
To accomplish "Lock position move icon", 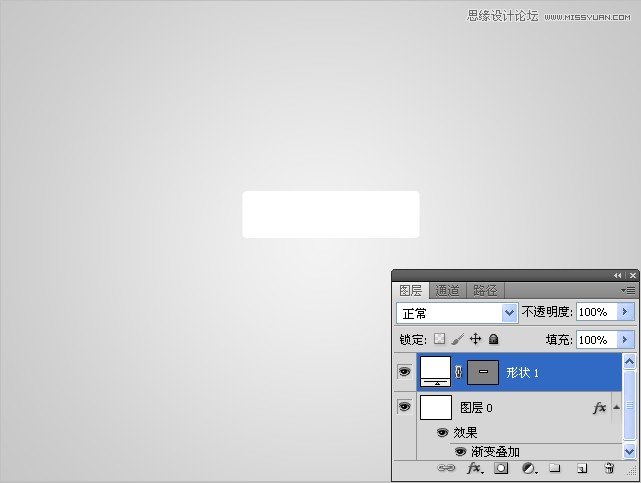I will [475, 339].
